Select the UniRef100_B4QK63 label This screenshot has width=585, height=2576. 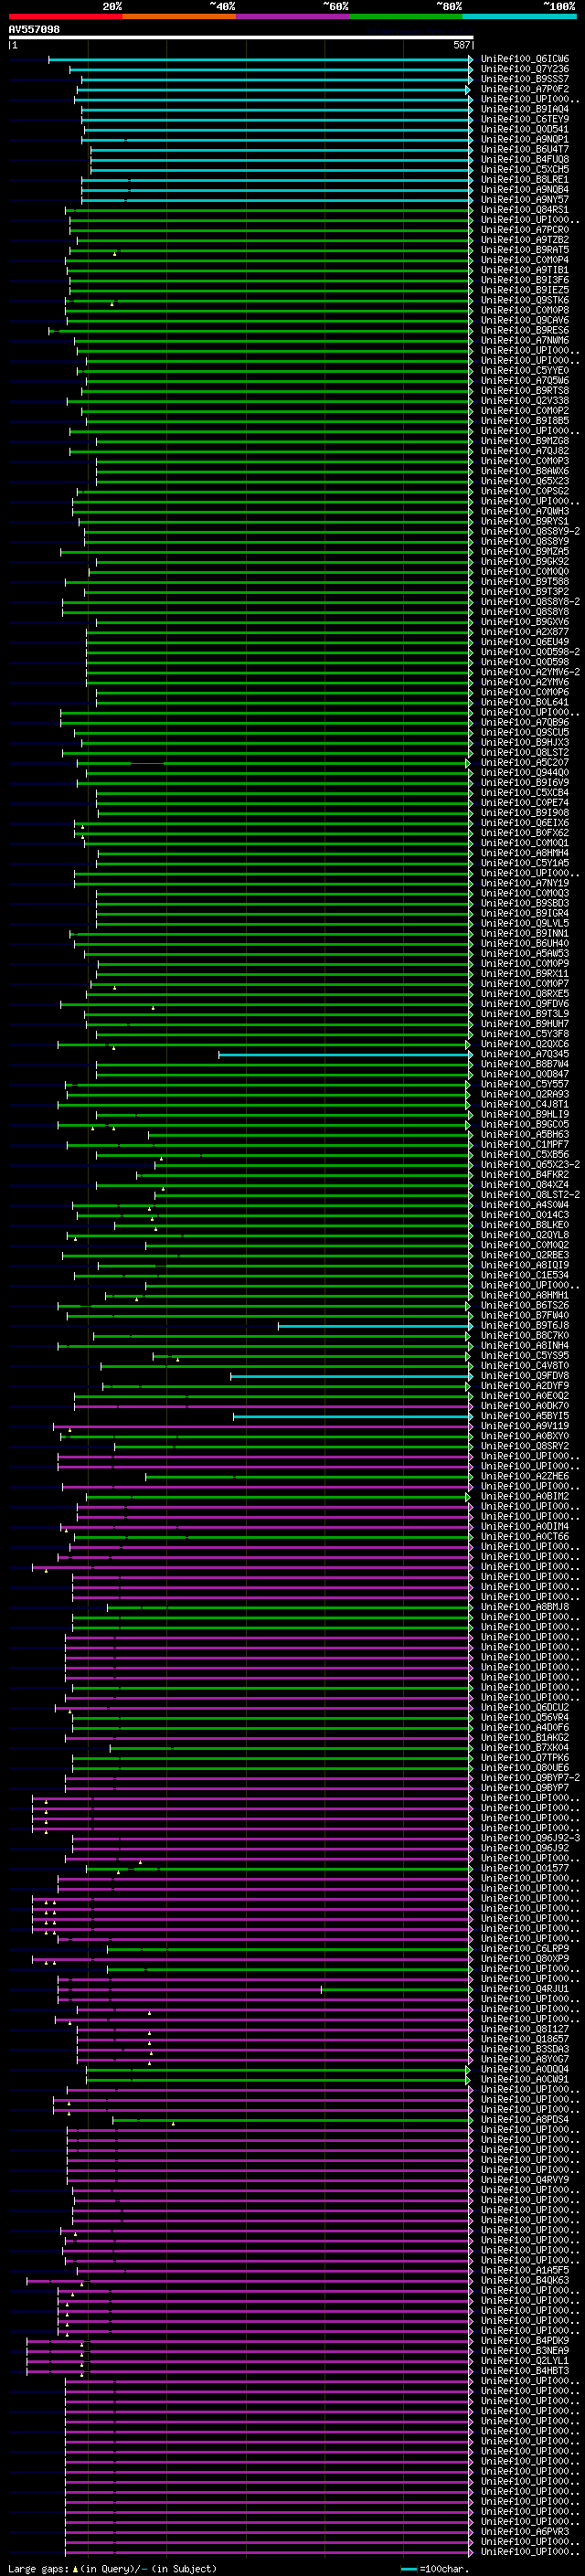click(x=525, y=2280)
